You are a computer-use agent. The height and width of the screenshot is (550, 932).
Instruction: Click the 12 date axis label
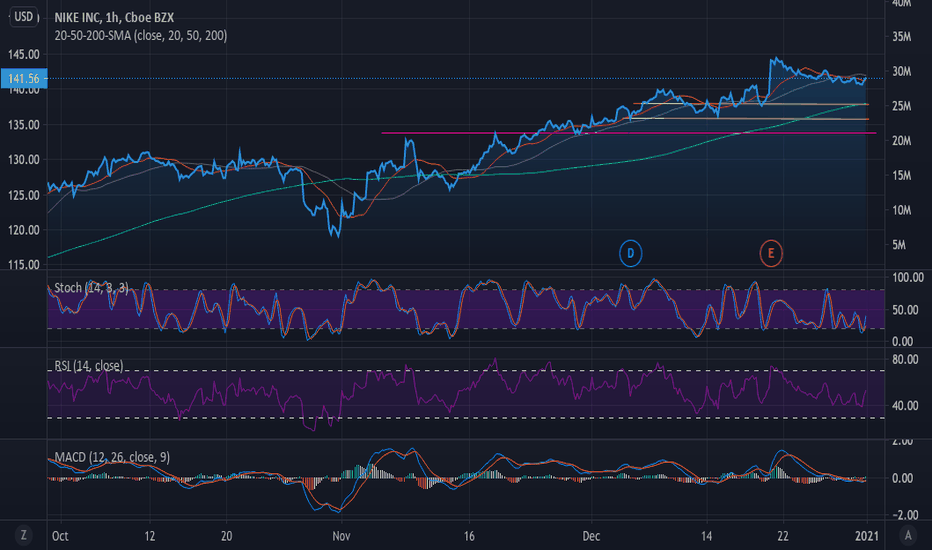pyautogui.click(x=150, y=536)
